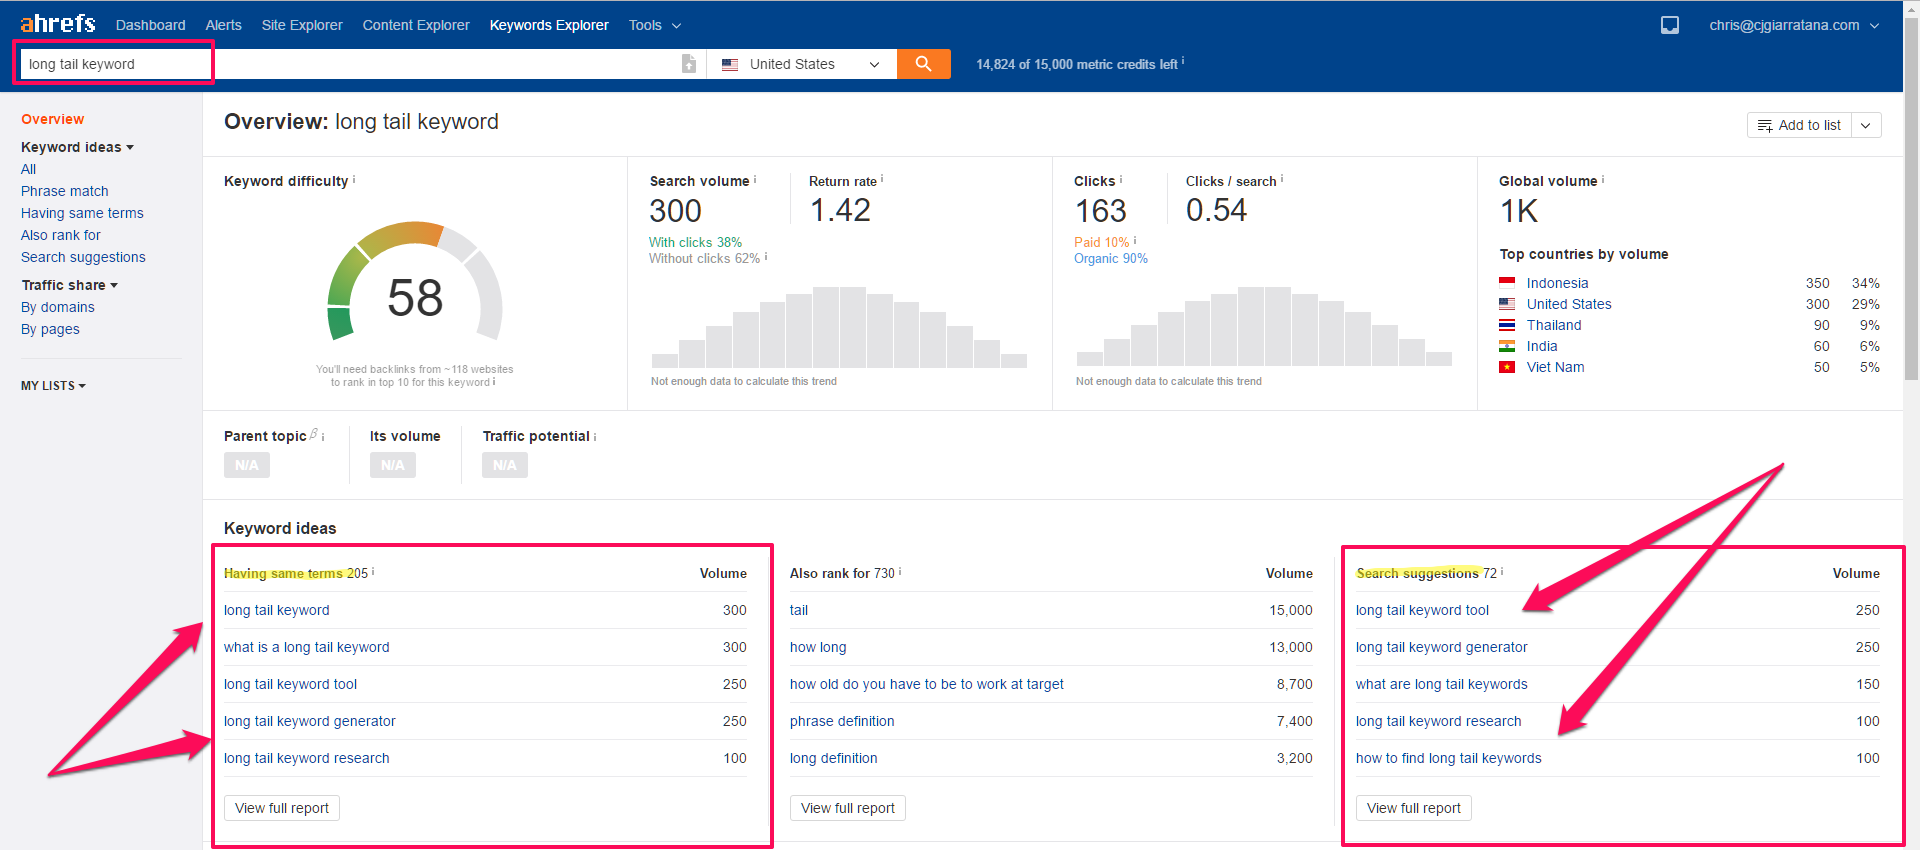Screen dimensions: 1920x850
Task: Go to Site Explorer tab
Action: (x=302, y=25)
